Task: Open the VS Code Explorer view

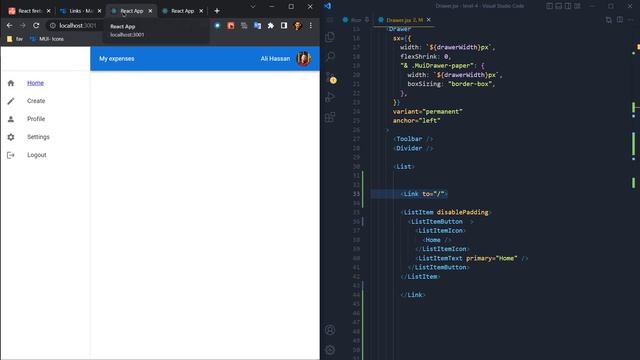Action: click(x=330, y=37)
